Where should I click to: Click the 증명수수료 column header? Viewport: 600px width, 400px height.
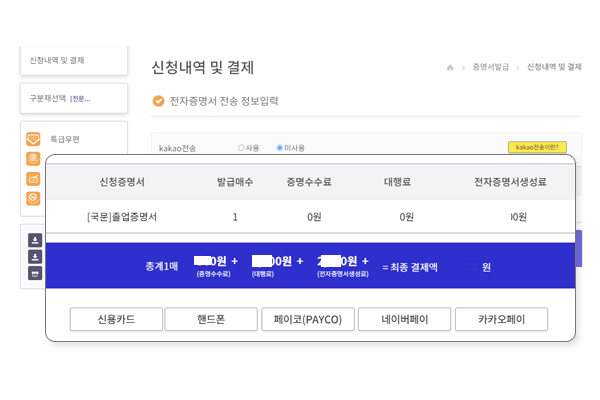309,182
